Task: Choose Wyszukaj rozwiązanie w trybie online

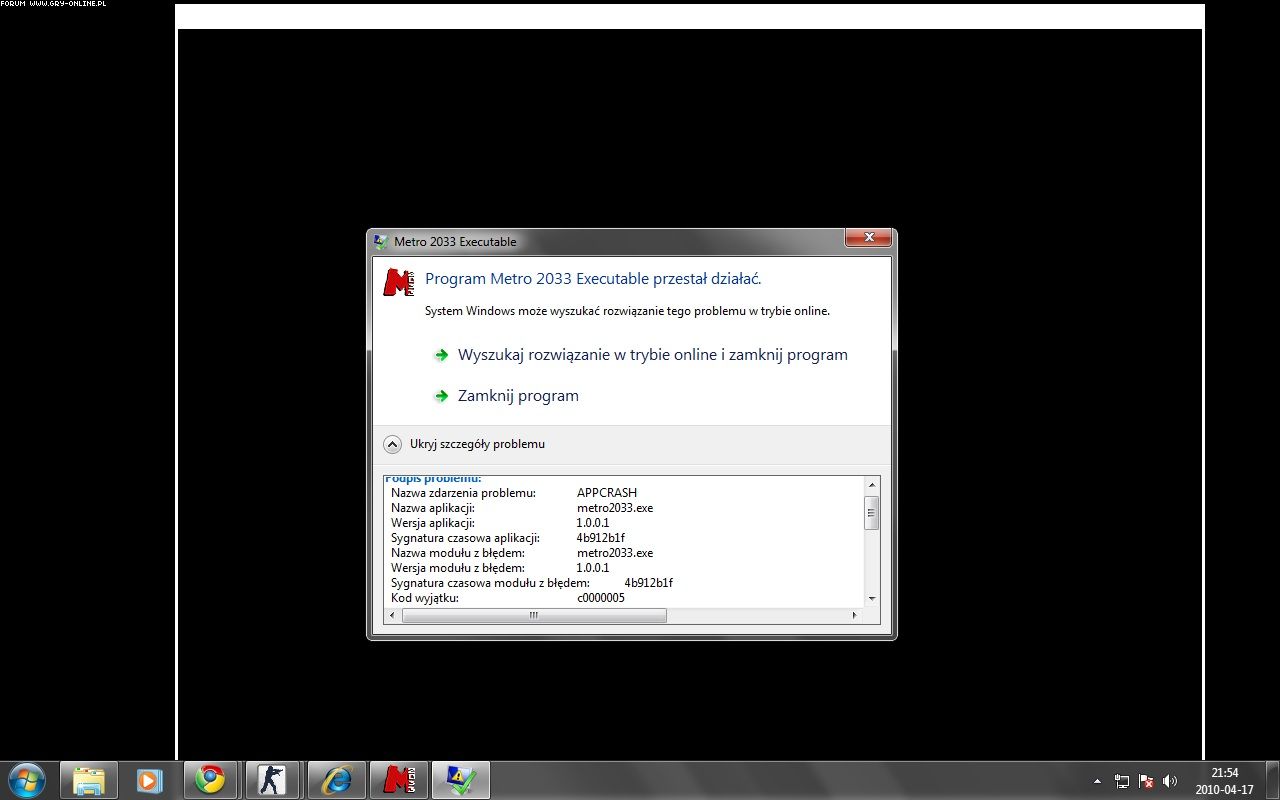Action: point(652,355)
